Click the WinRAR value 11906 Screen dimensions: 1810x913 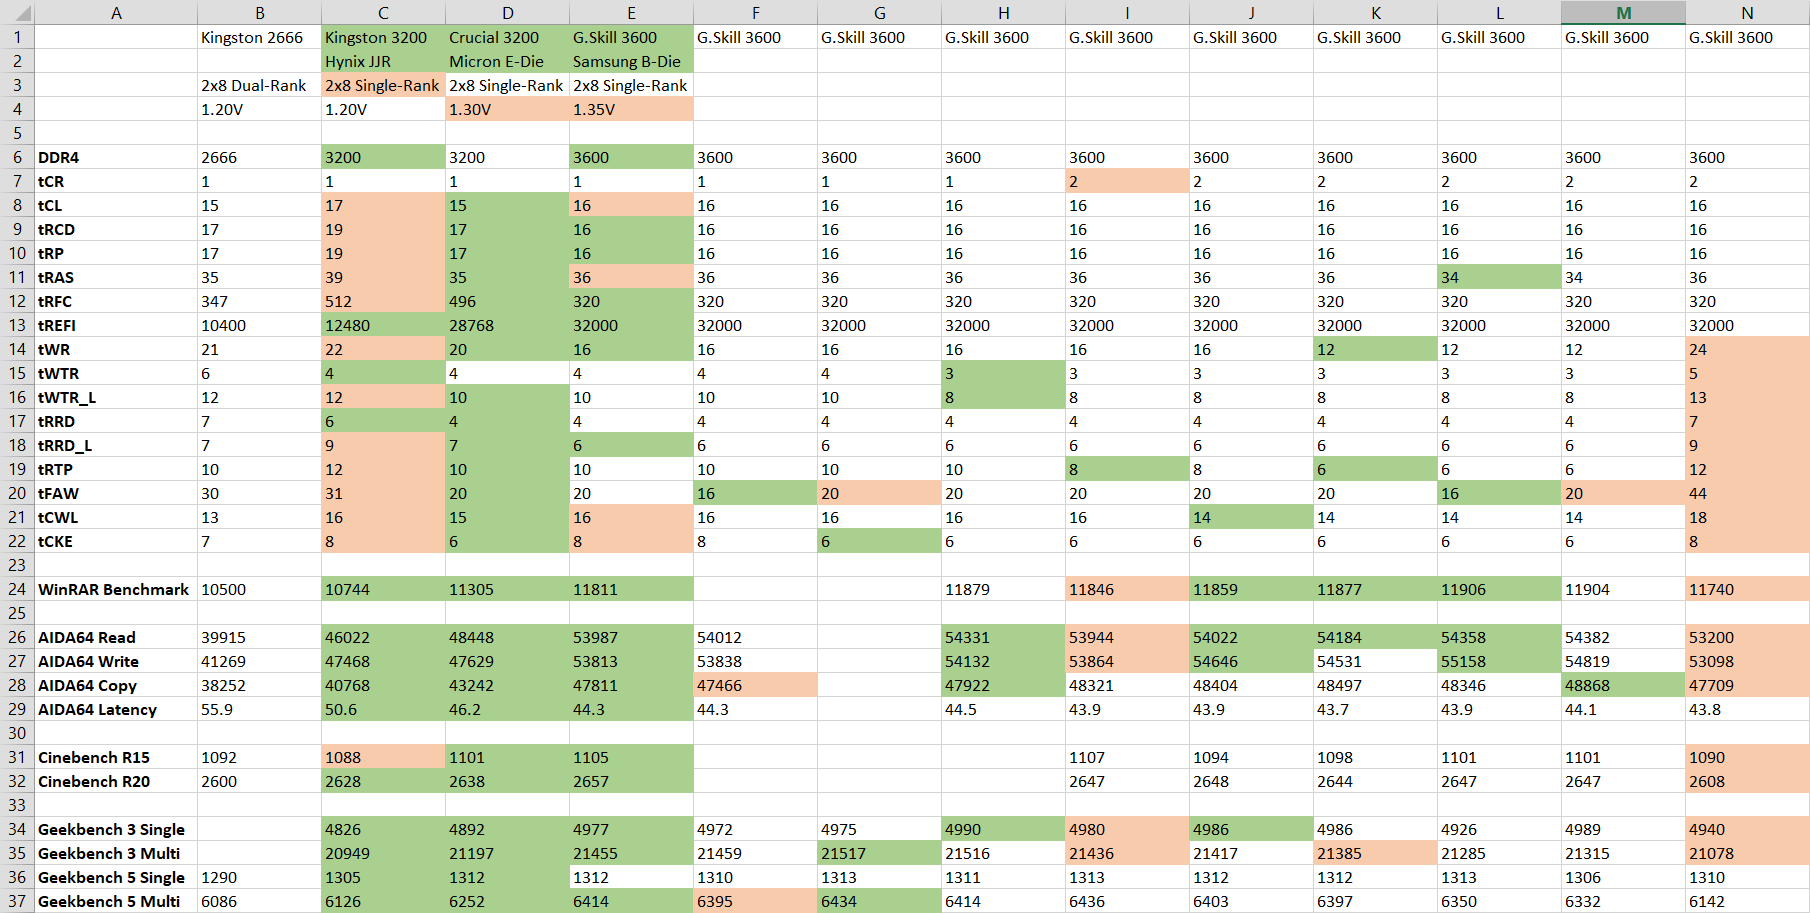(1499, 589)
